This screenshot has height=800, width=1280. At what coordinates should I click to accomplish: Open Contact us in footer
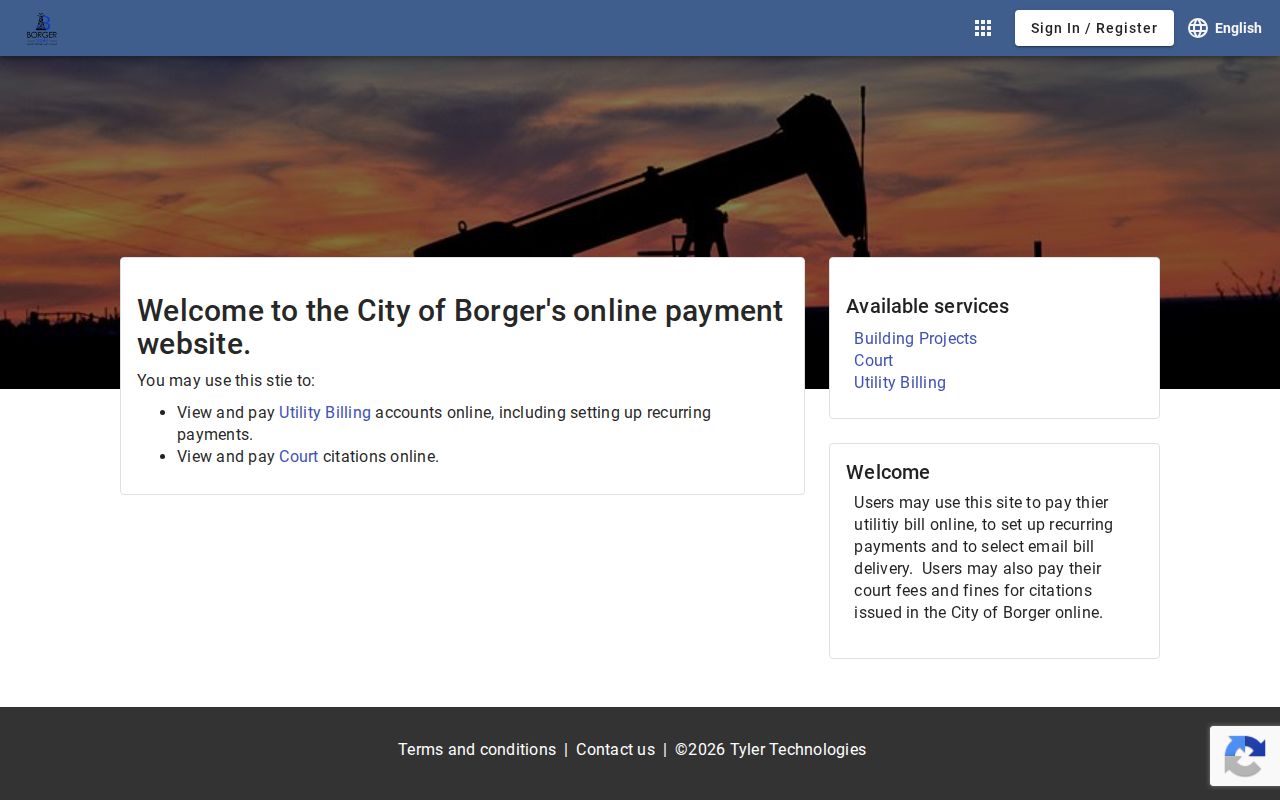615,749
